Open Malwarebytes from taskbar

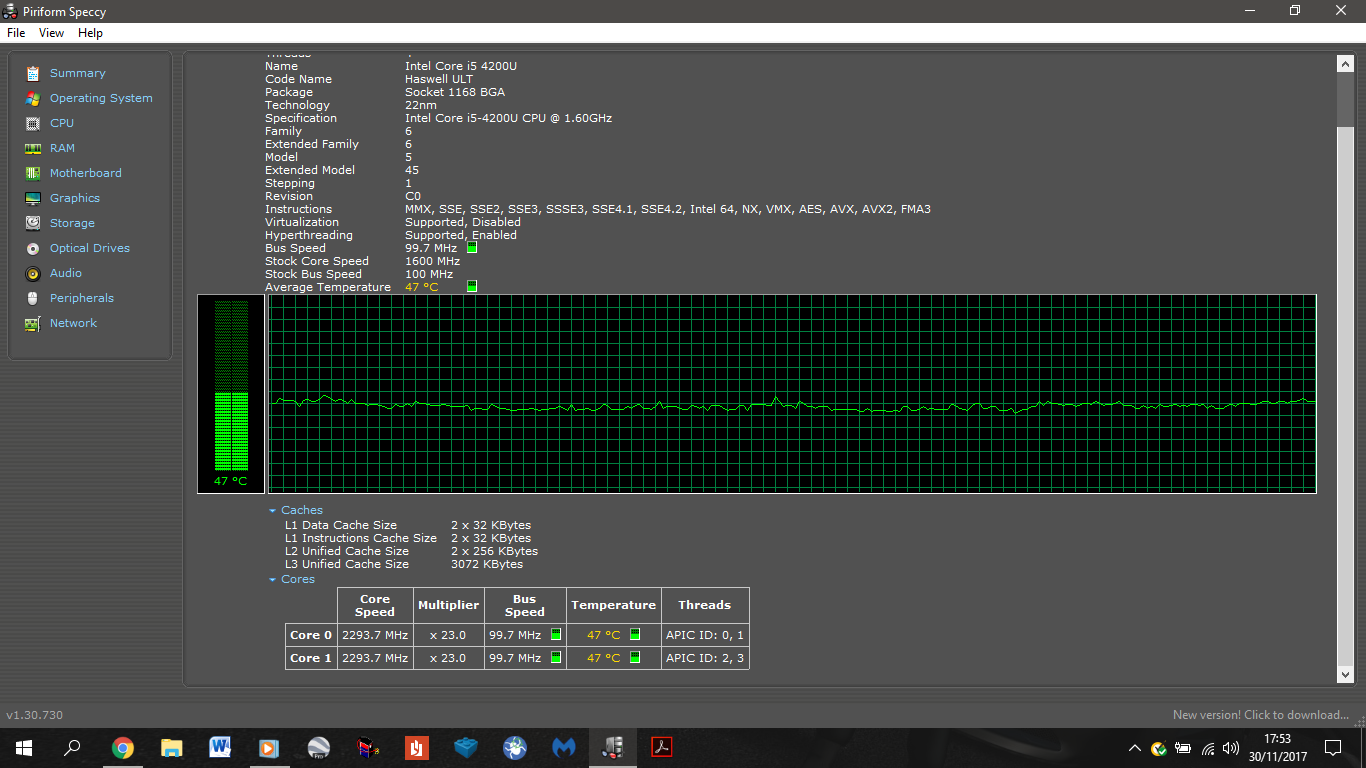[564, 748]
